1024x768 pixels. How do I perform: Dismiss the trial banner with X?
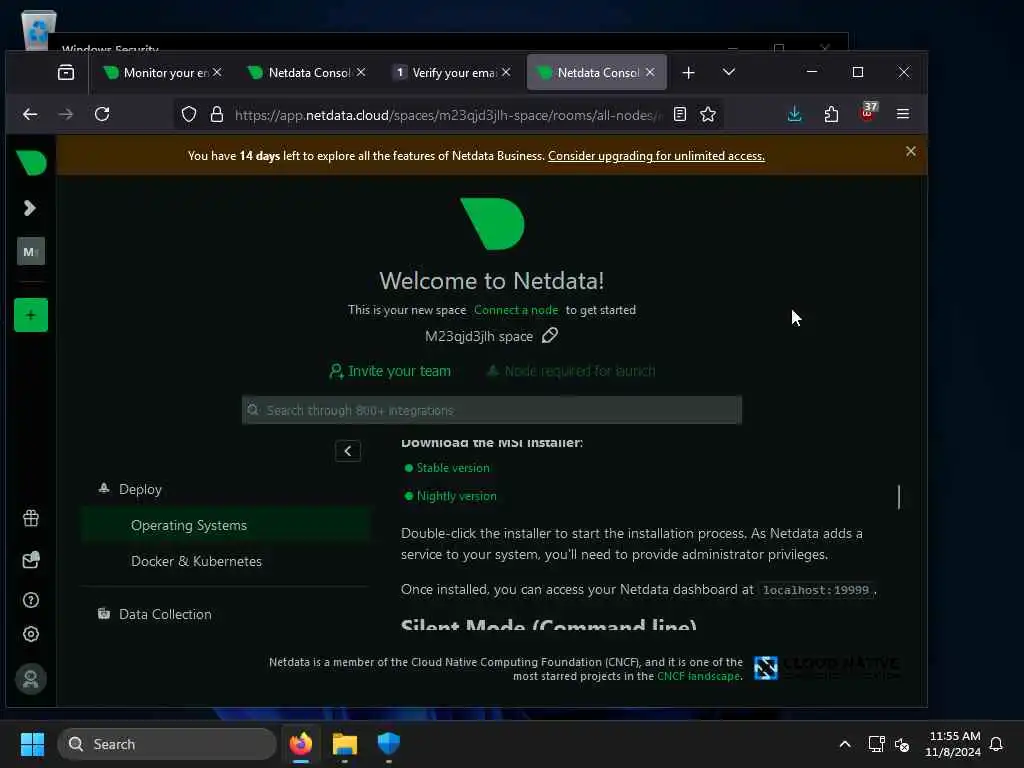coord(910,152)
